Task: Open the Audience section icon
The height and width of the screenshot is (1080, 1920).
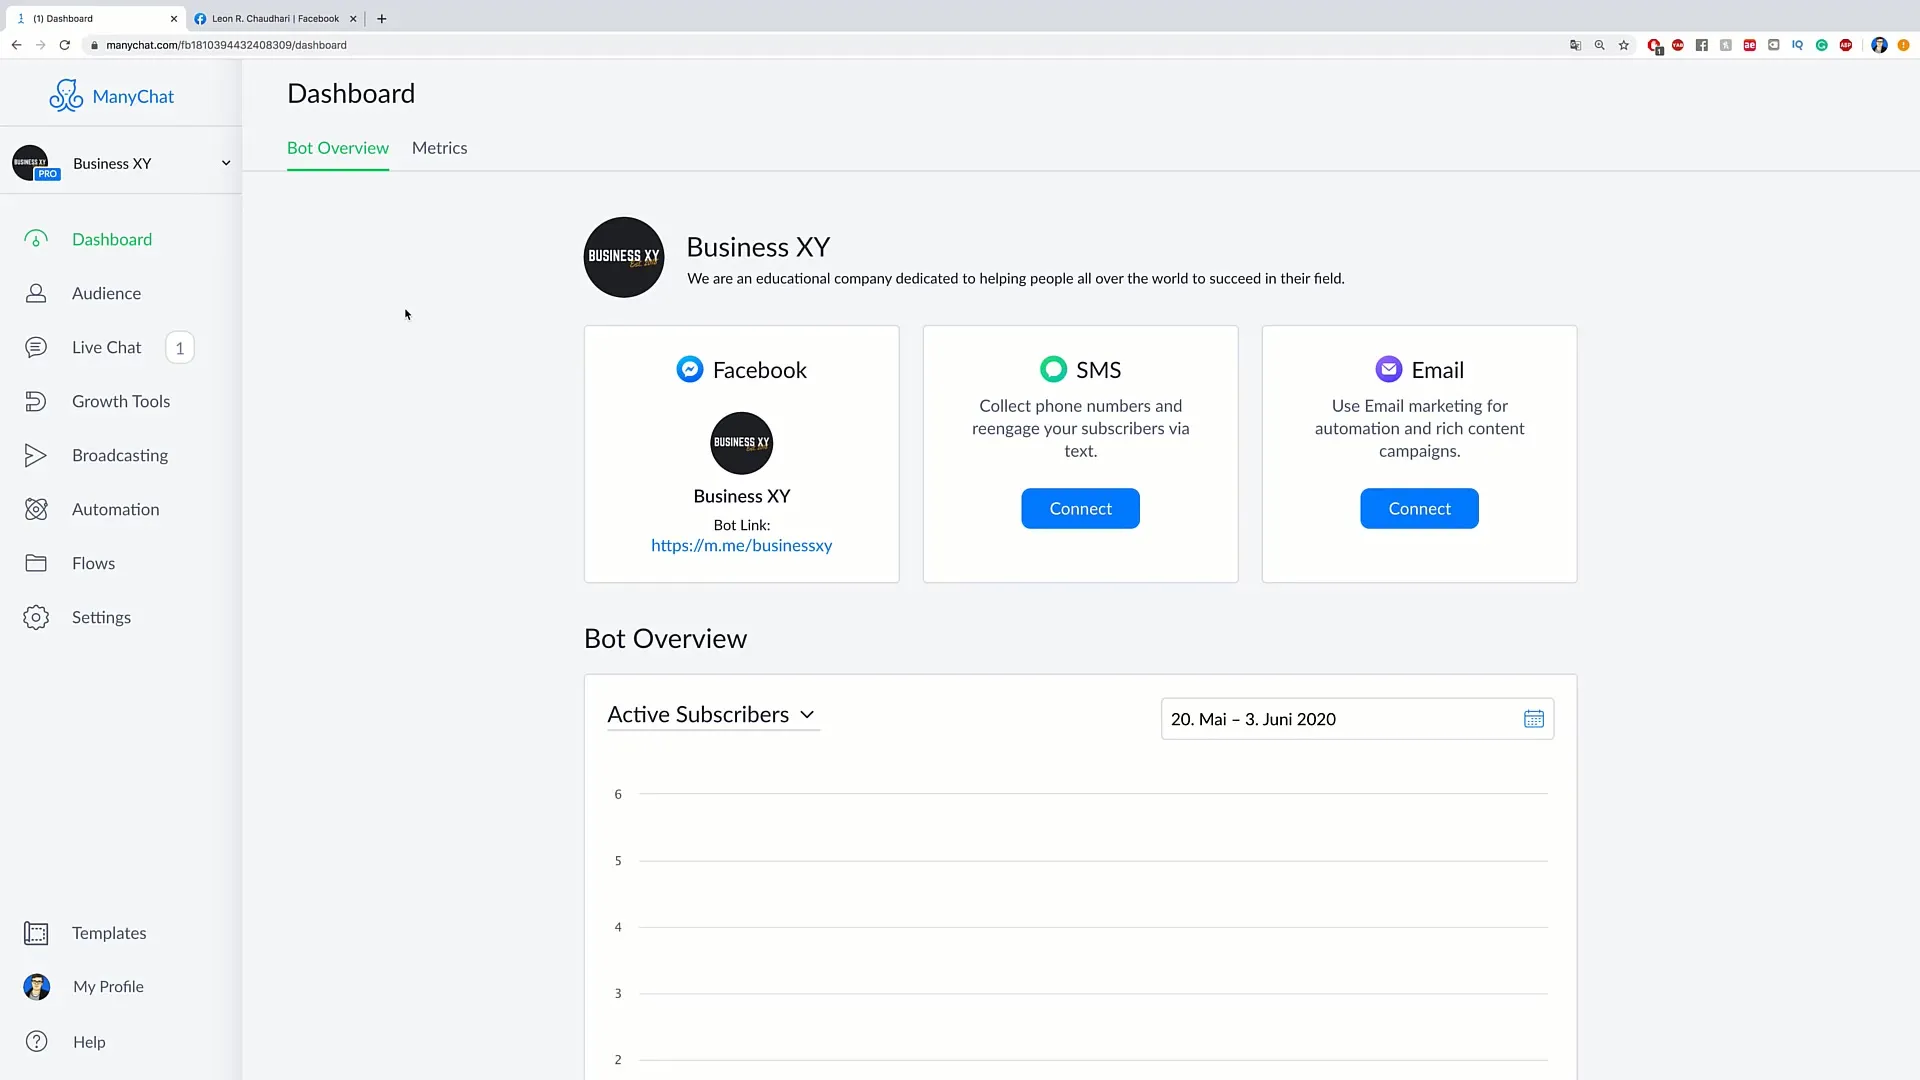Action: pos(36,293)
